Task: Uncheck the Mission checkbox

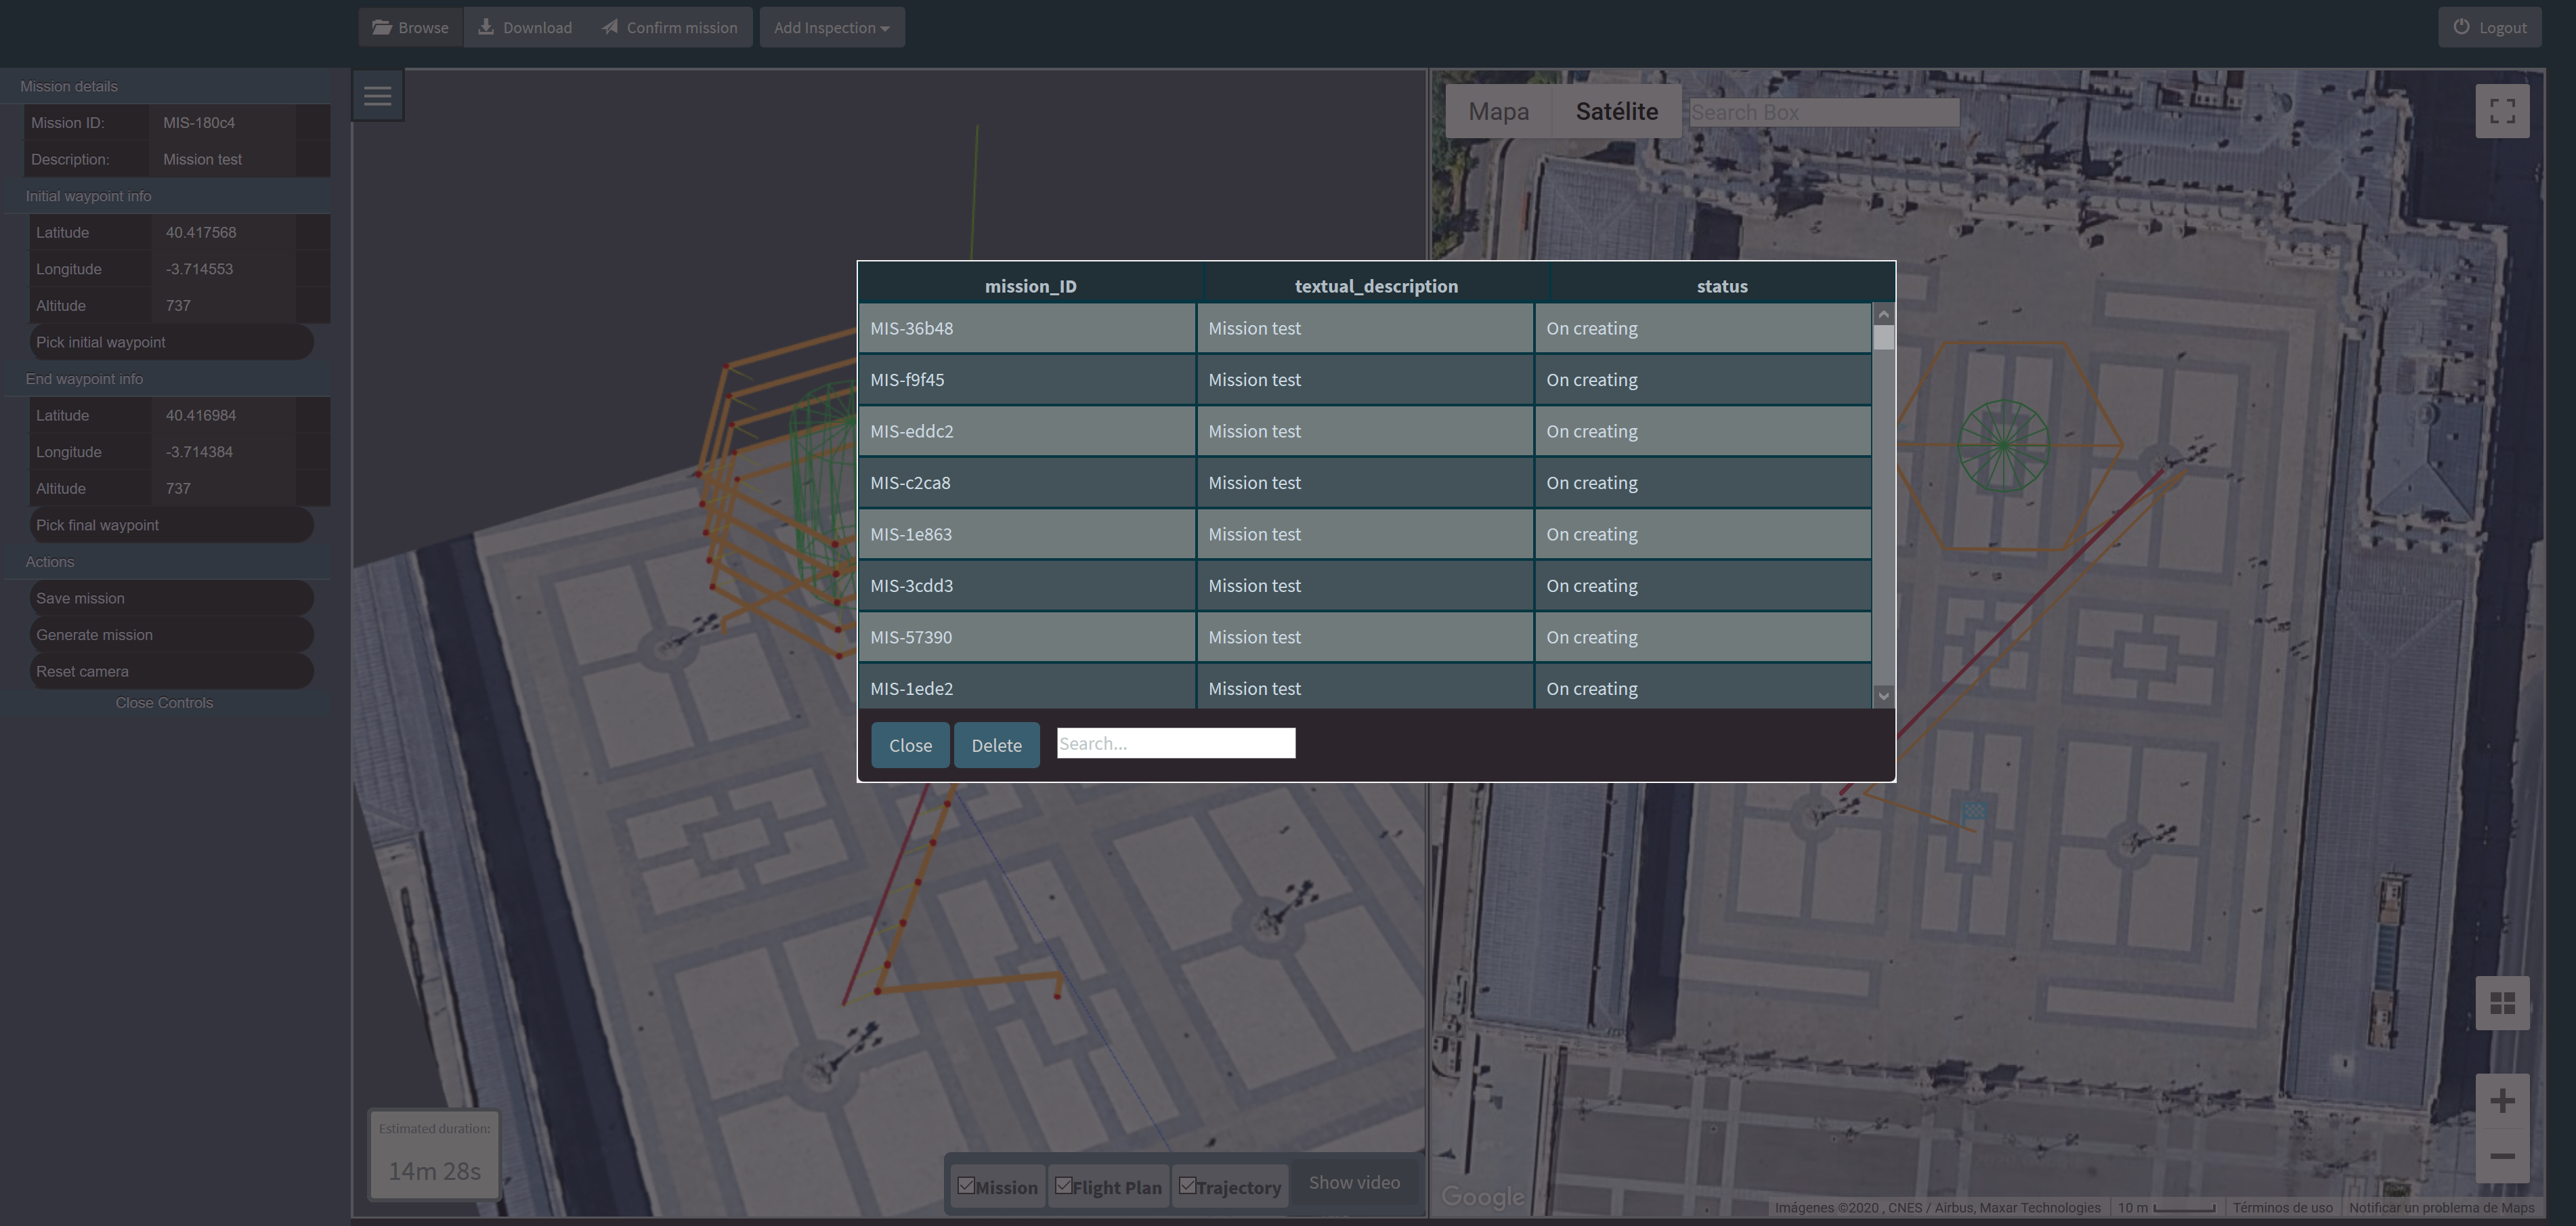Action: (966, 1186)
